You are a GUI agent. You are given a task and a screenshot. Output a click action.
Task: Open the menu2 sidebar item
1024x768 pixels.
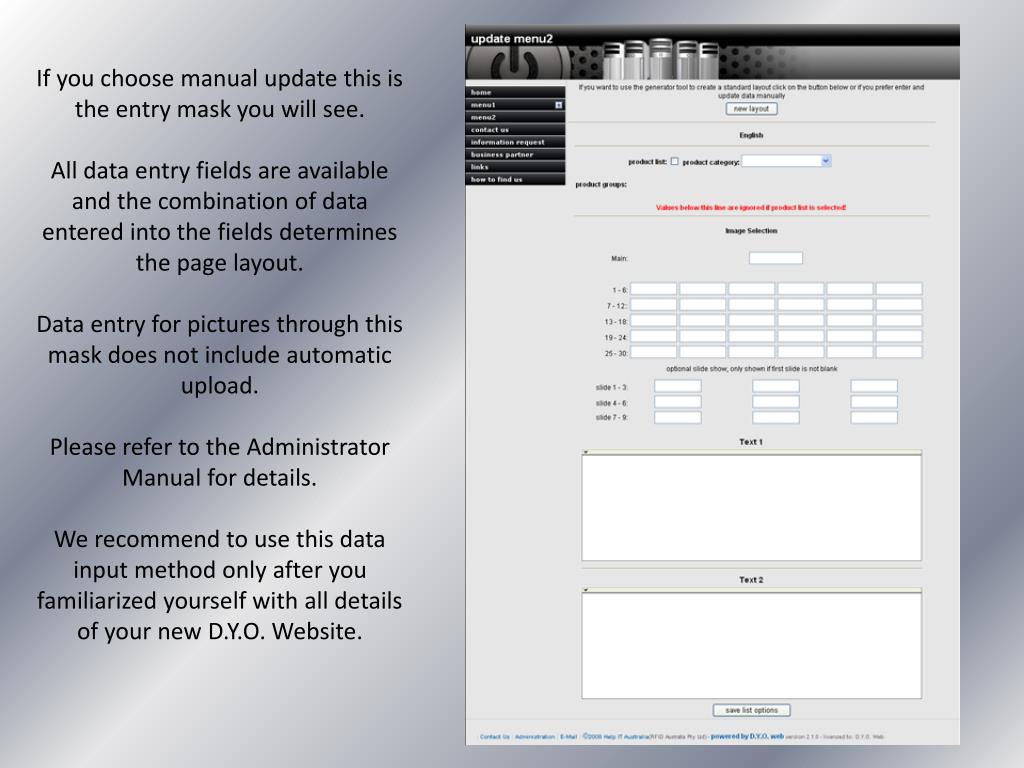tap(515, 118)
